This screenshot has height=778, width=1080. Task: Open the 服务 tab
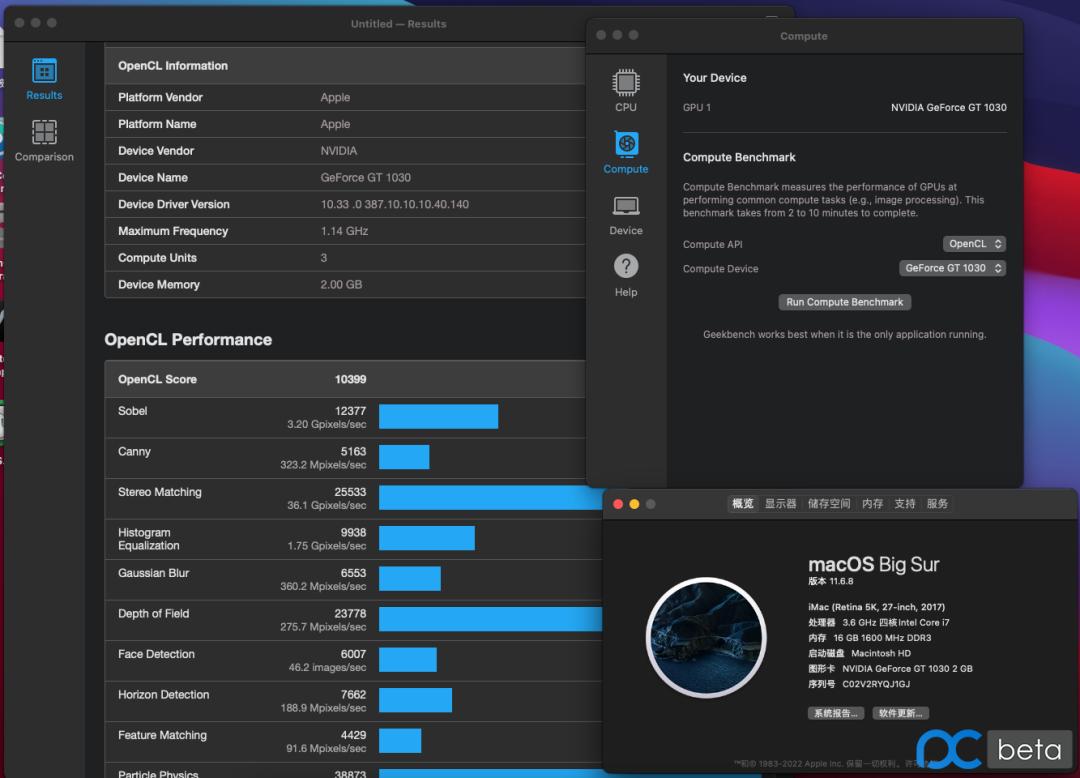click(x=937, y=504)
